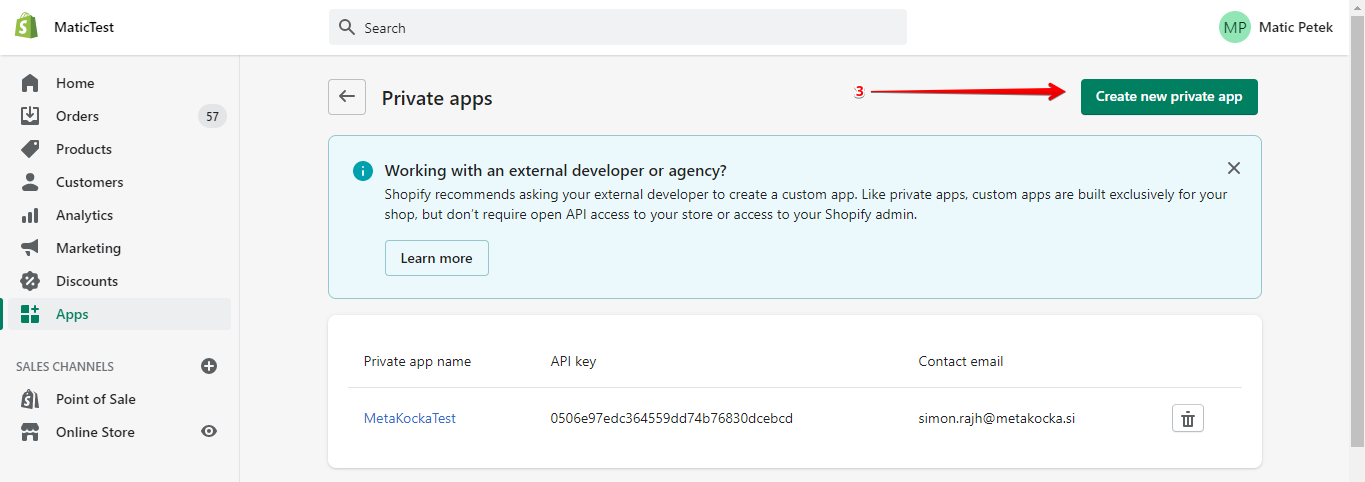Click the Shopify logo icon

click(x=26, y=27)
